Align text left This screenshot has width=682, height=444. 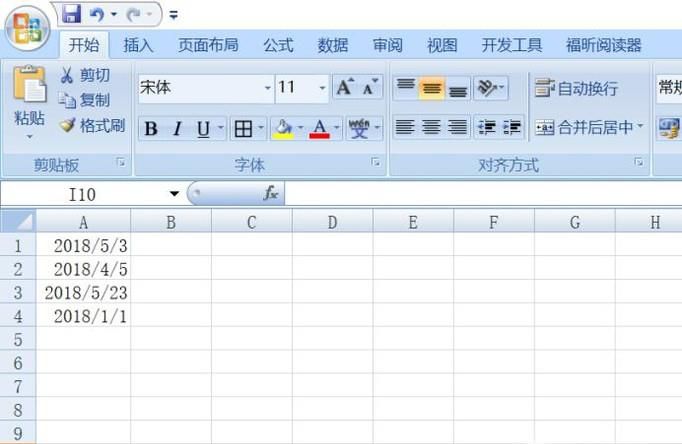pos(405,127)
